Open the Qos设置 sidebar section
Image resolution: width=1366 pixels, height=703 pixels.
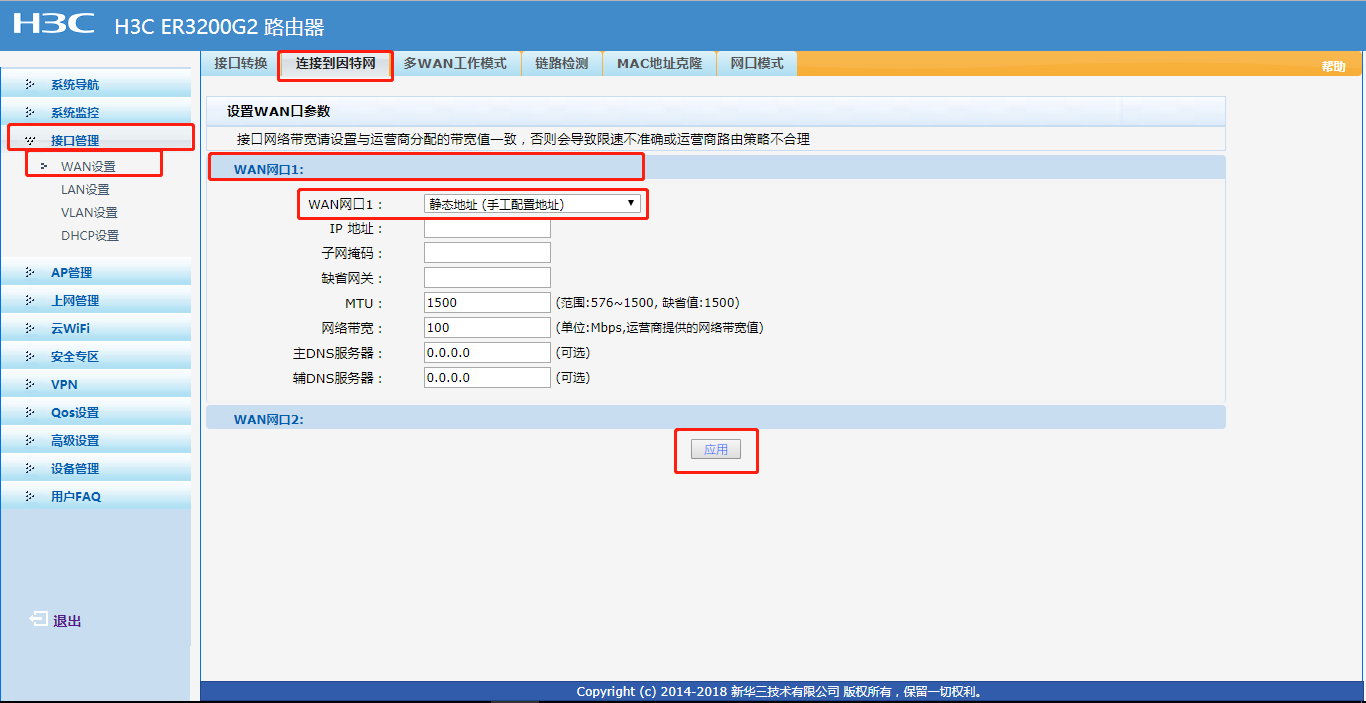pos(74,411)
